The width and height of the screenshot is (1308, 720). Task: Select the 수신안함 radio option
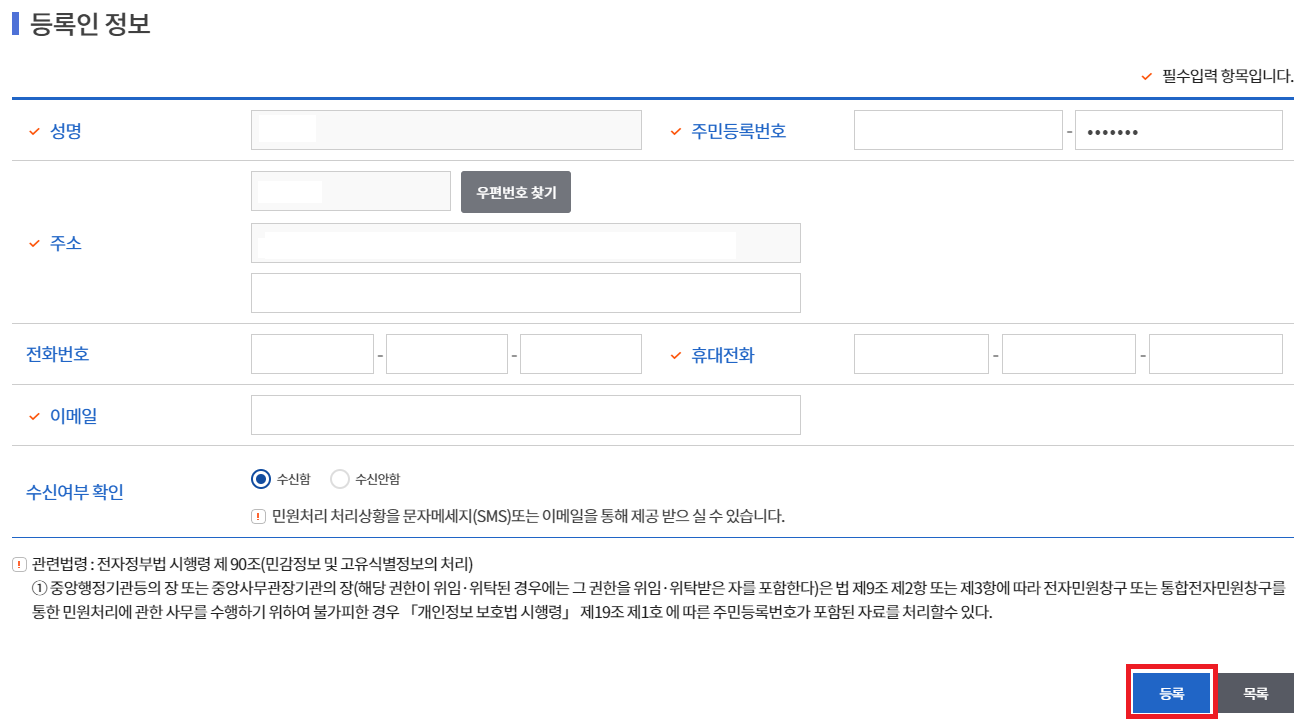point(340,479)
